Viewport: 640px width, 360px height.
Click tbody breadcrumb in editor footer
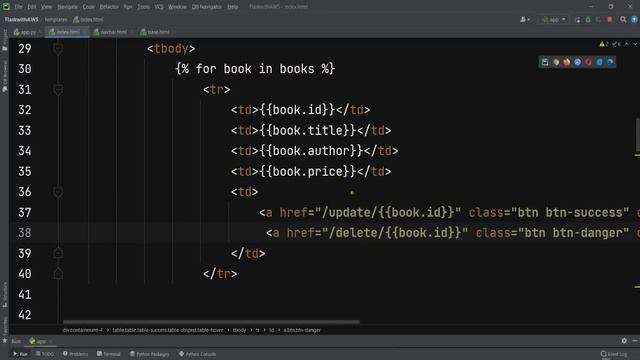click(x=239, y=330)
